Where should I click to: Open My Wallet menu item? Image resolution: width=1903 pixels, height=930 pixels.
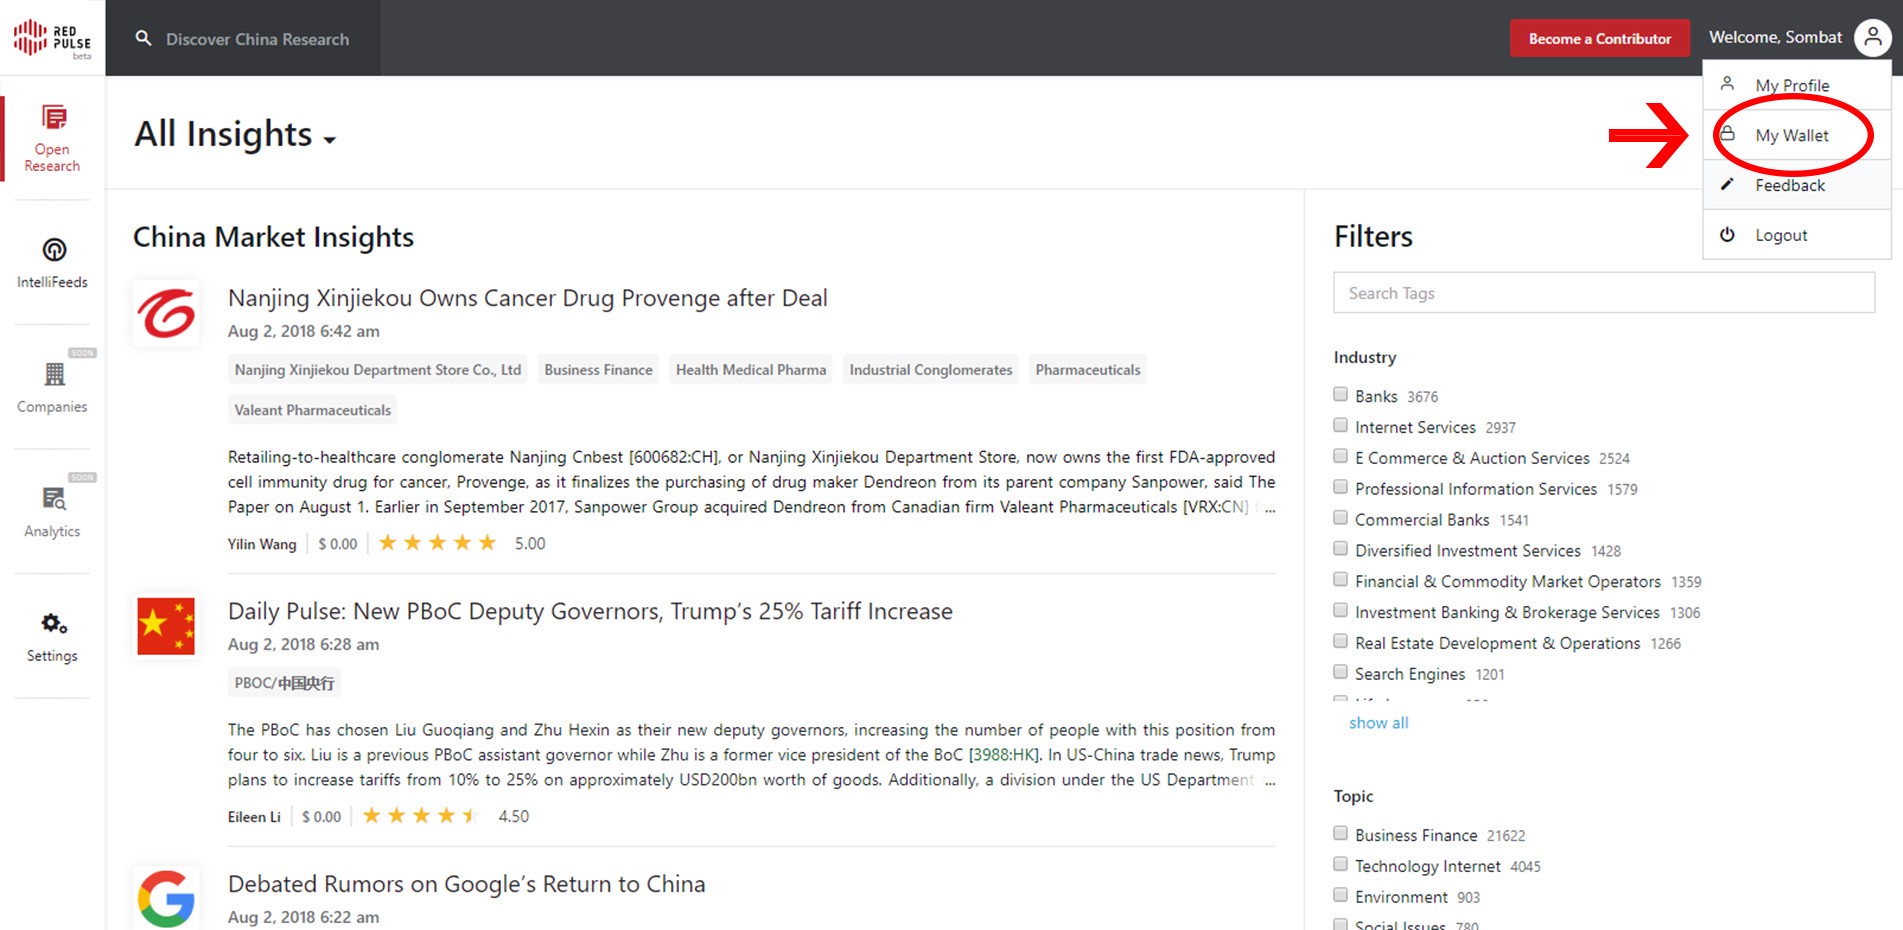[1797, 135]
